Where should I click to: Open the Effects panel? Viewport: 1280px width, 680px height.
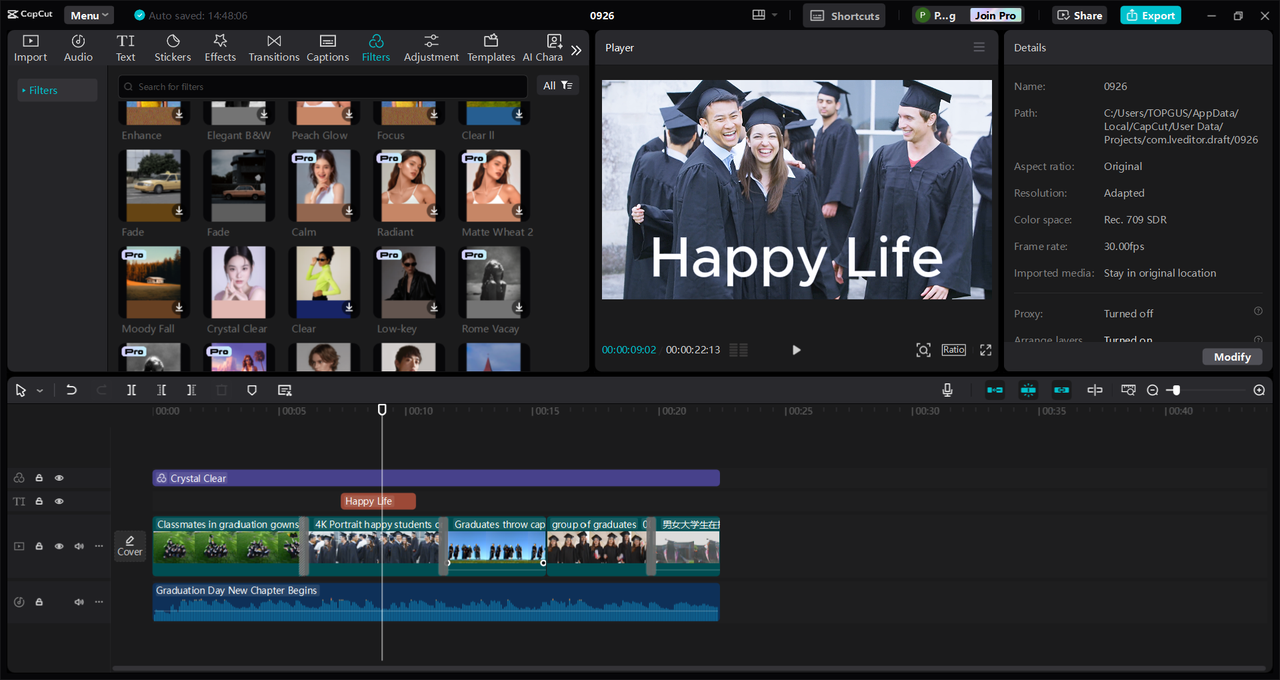click(x=220, y=48)
